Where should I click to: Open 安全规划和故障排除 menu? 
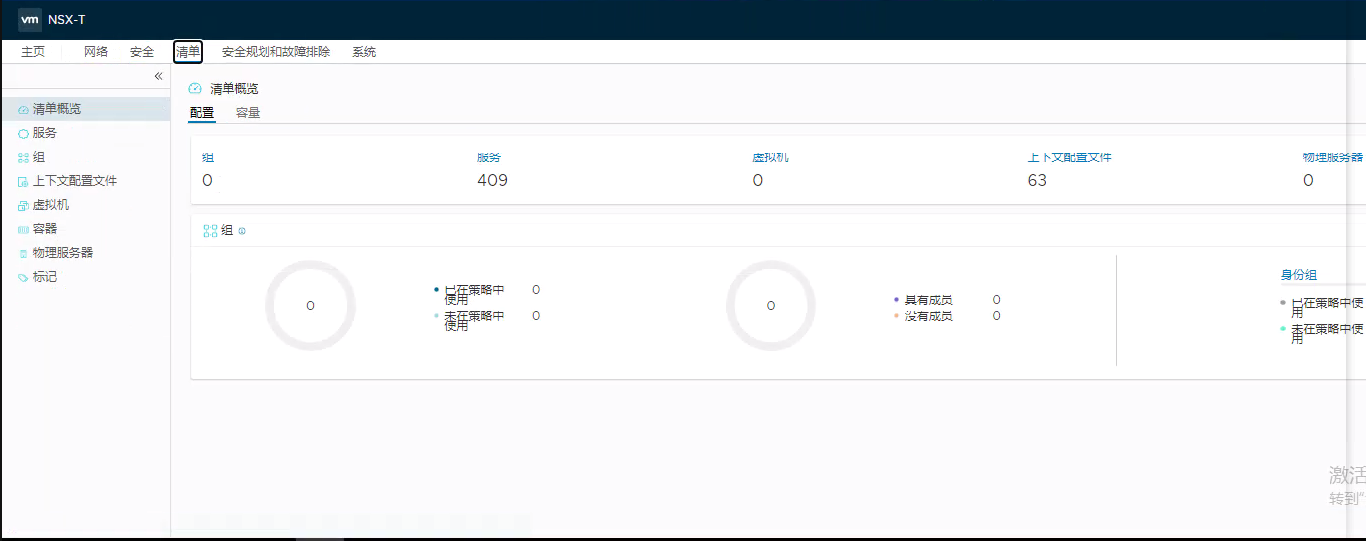pyautogui.click(x=276, y=52)
